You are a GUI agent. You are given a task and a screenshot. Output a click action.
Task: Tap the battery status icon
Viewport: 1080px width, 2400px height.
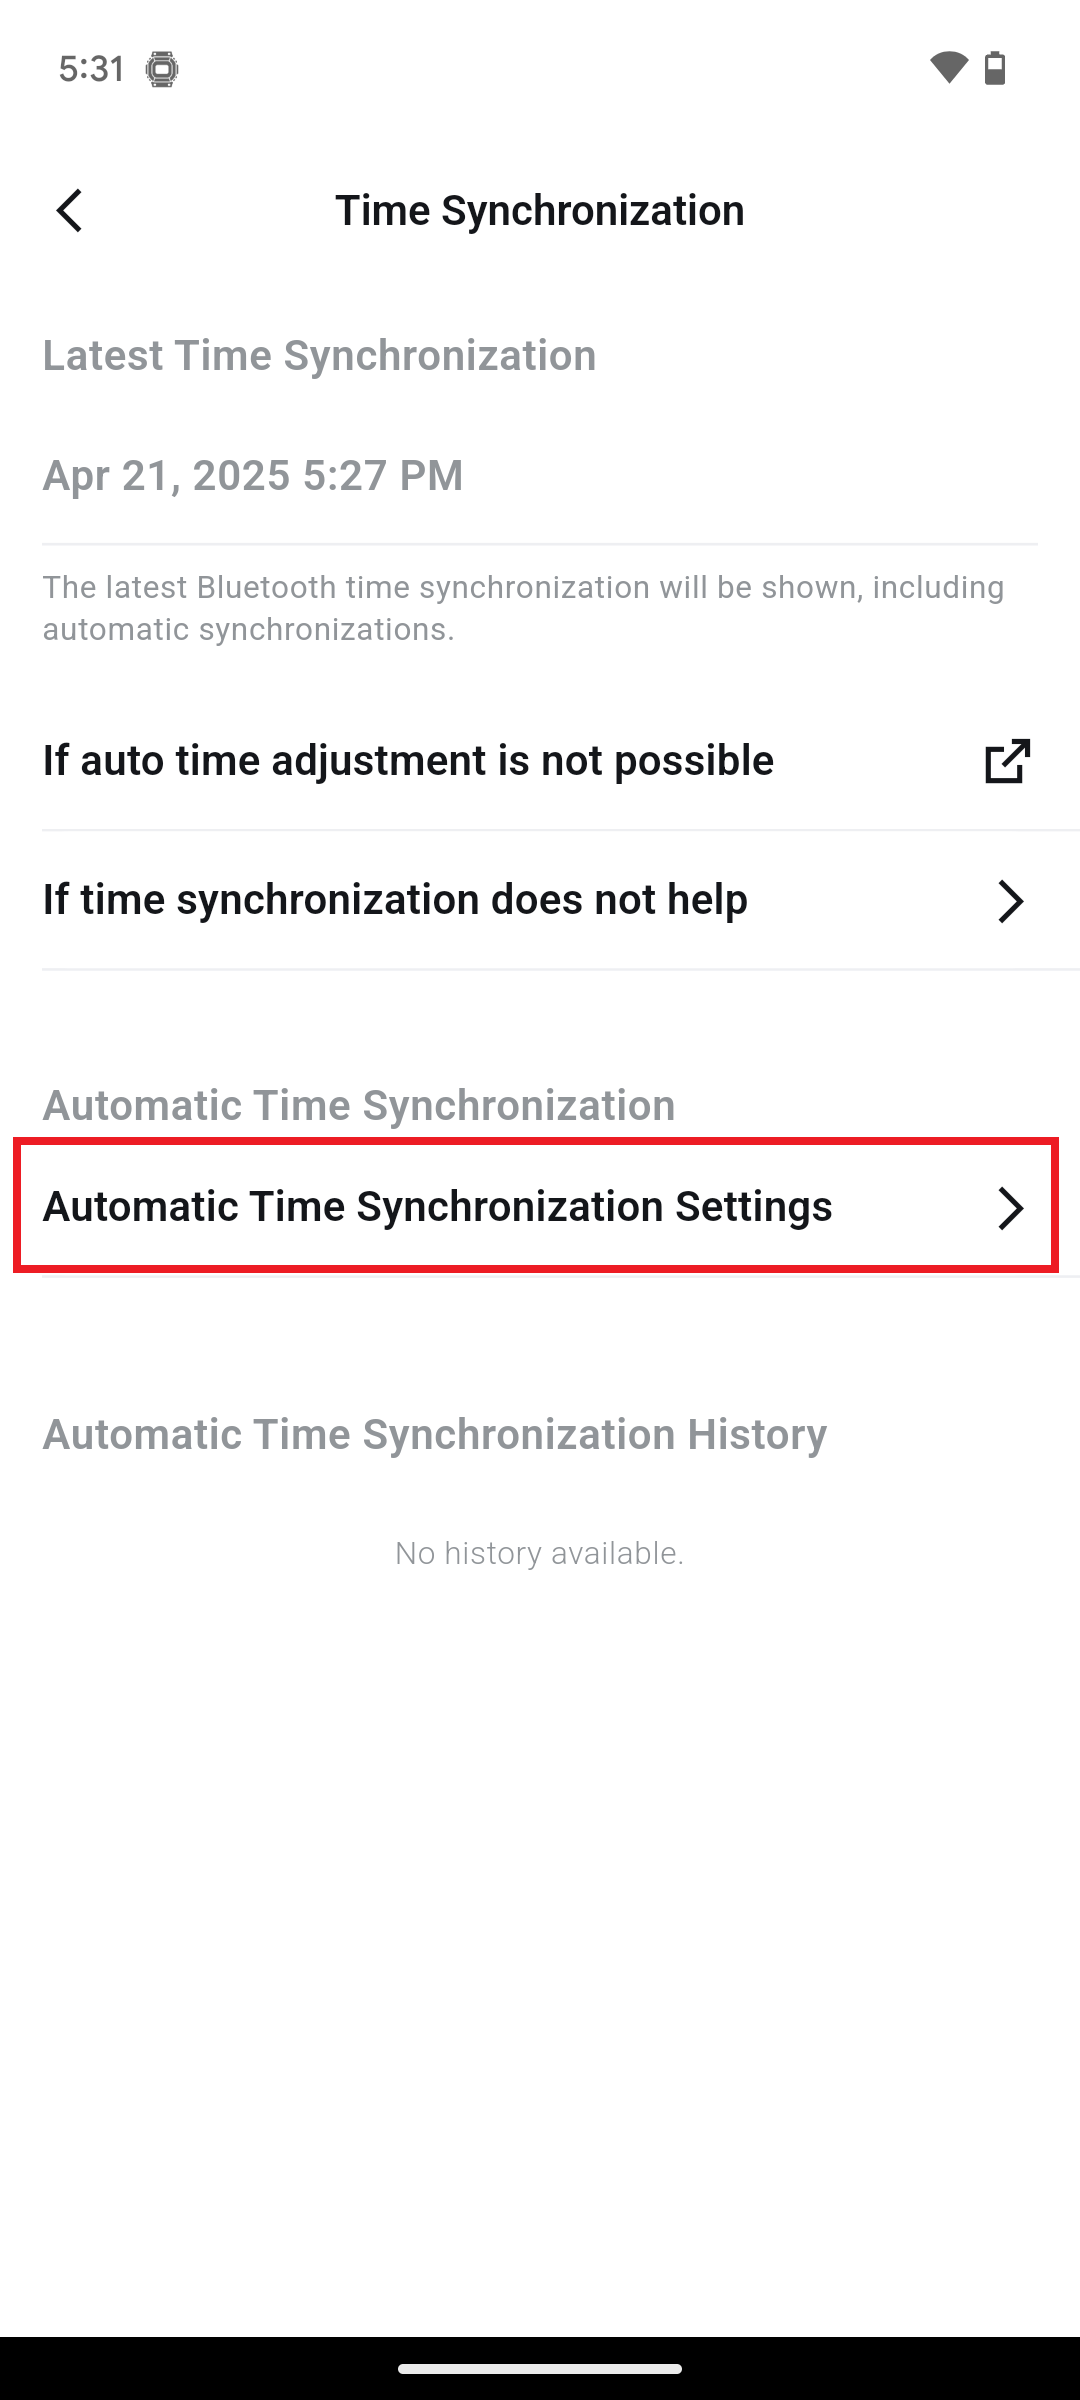(x=995, y=68)
